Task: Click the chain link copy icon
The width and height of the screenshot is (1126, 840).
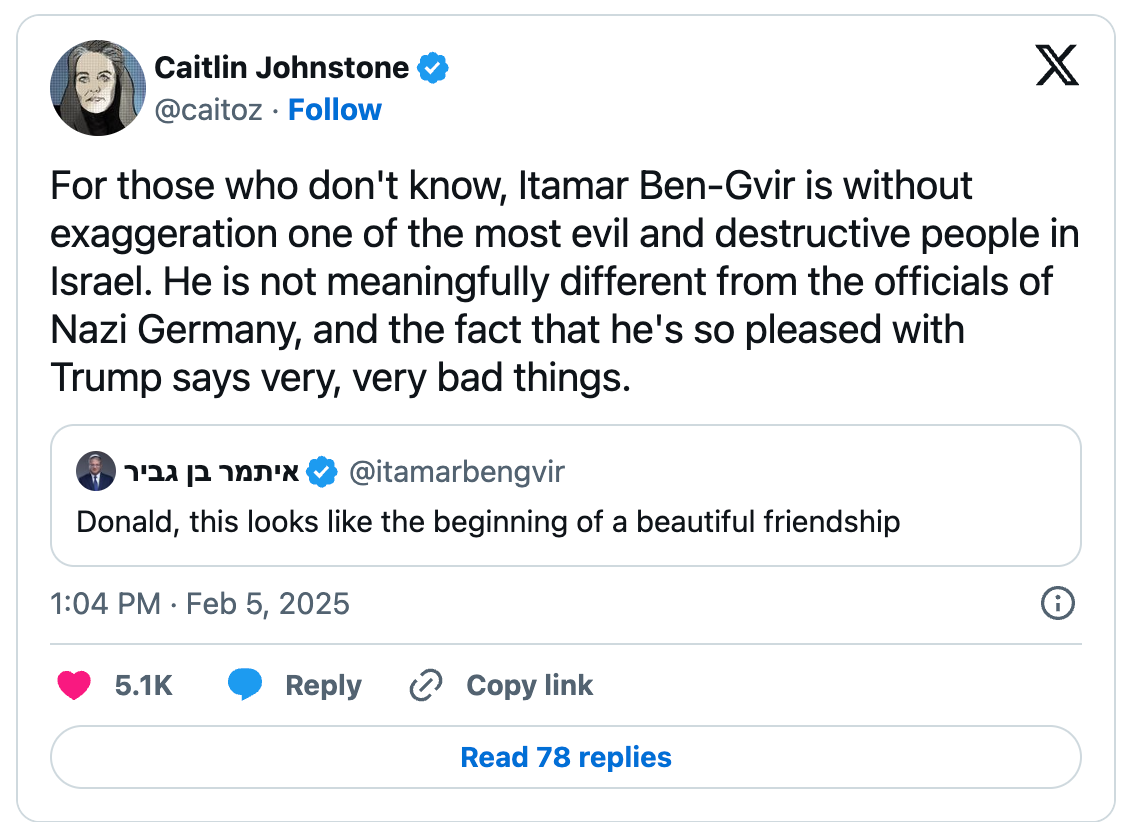Action: coord(426,685)
